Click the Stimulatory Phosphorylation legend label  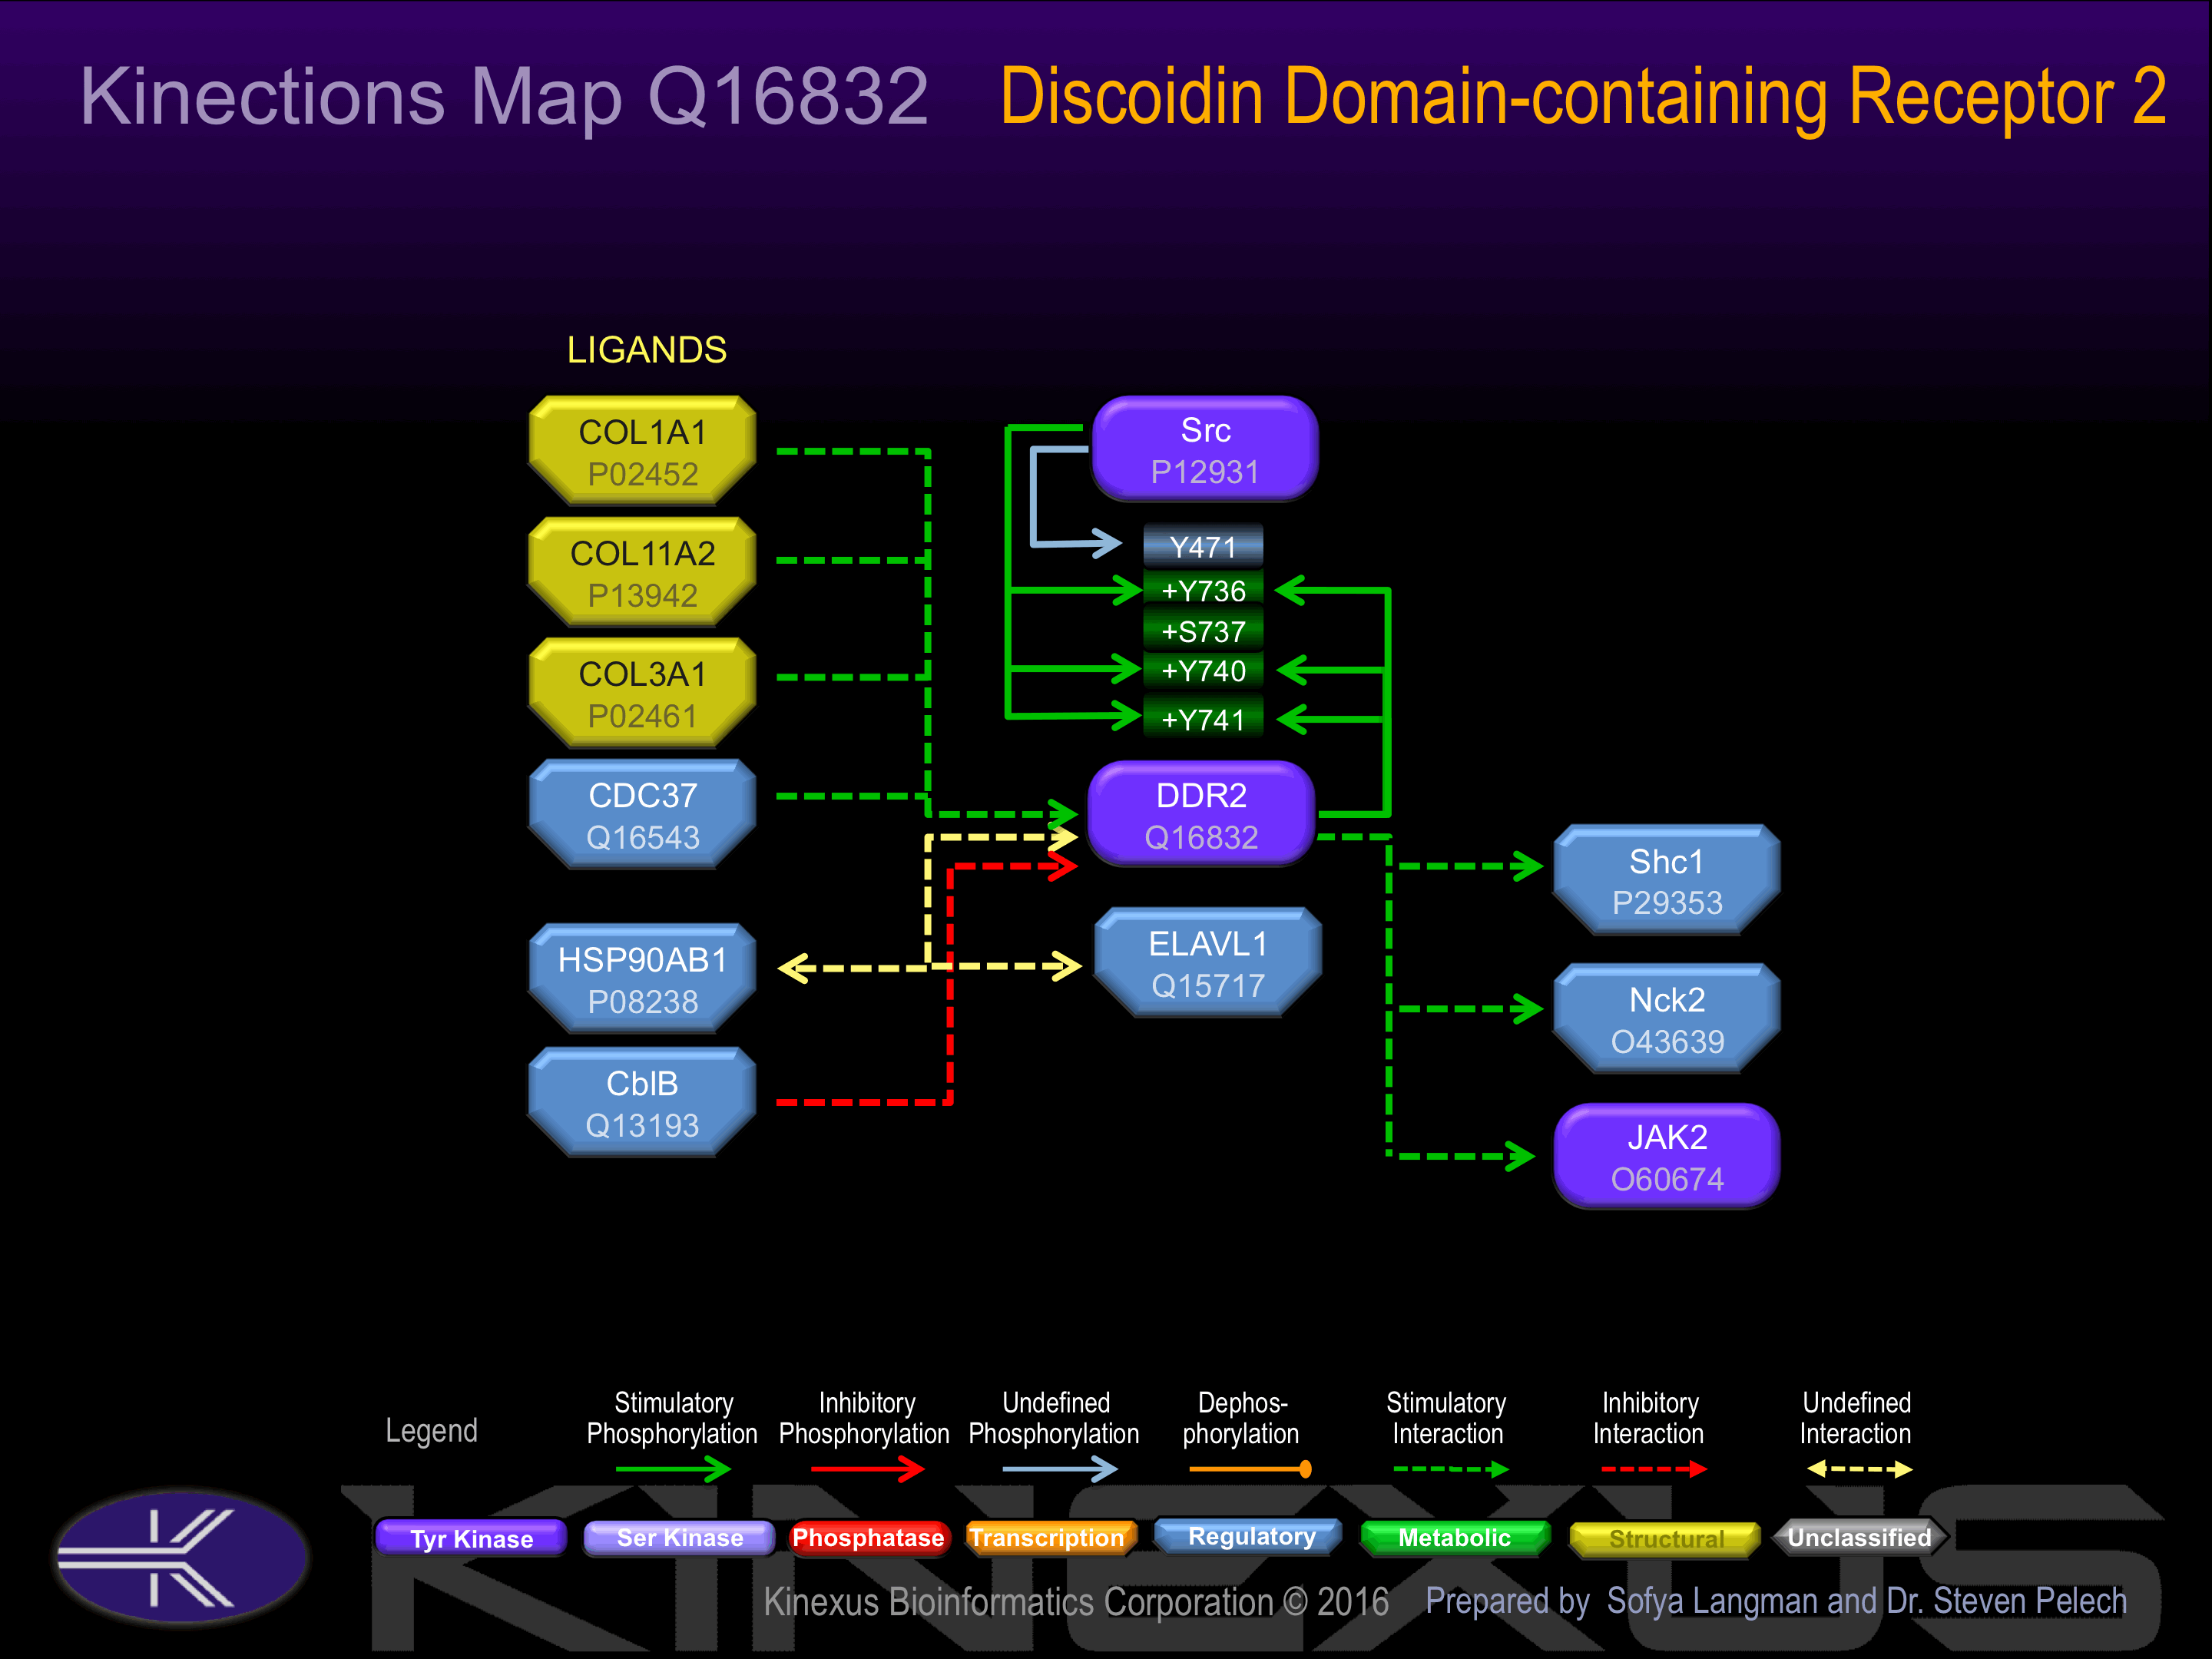(672, 1418)
